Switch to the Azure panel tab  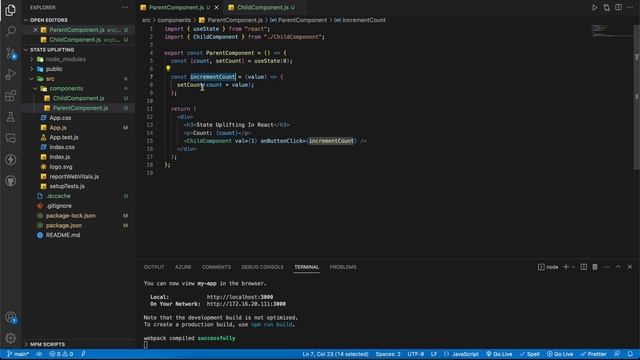(x=183, y=267)
